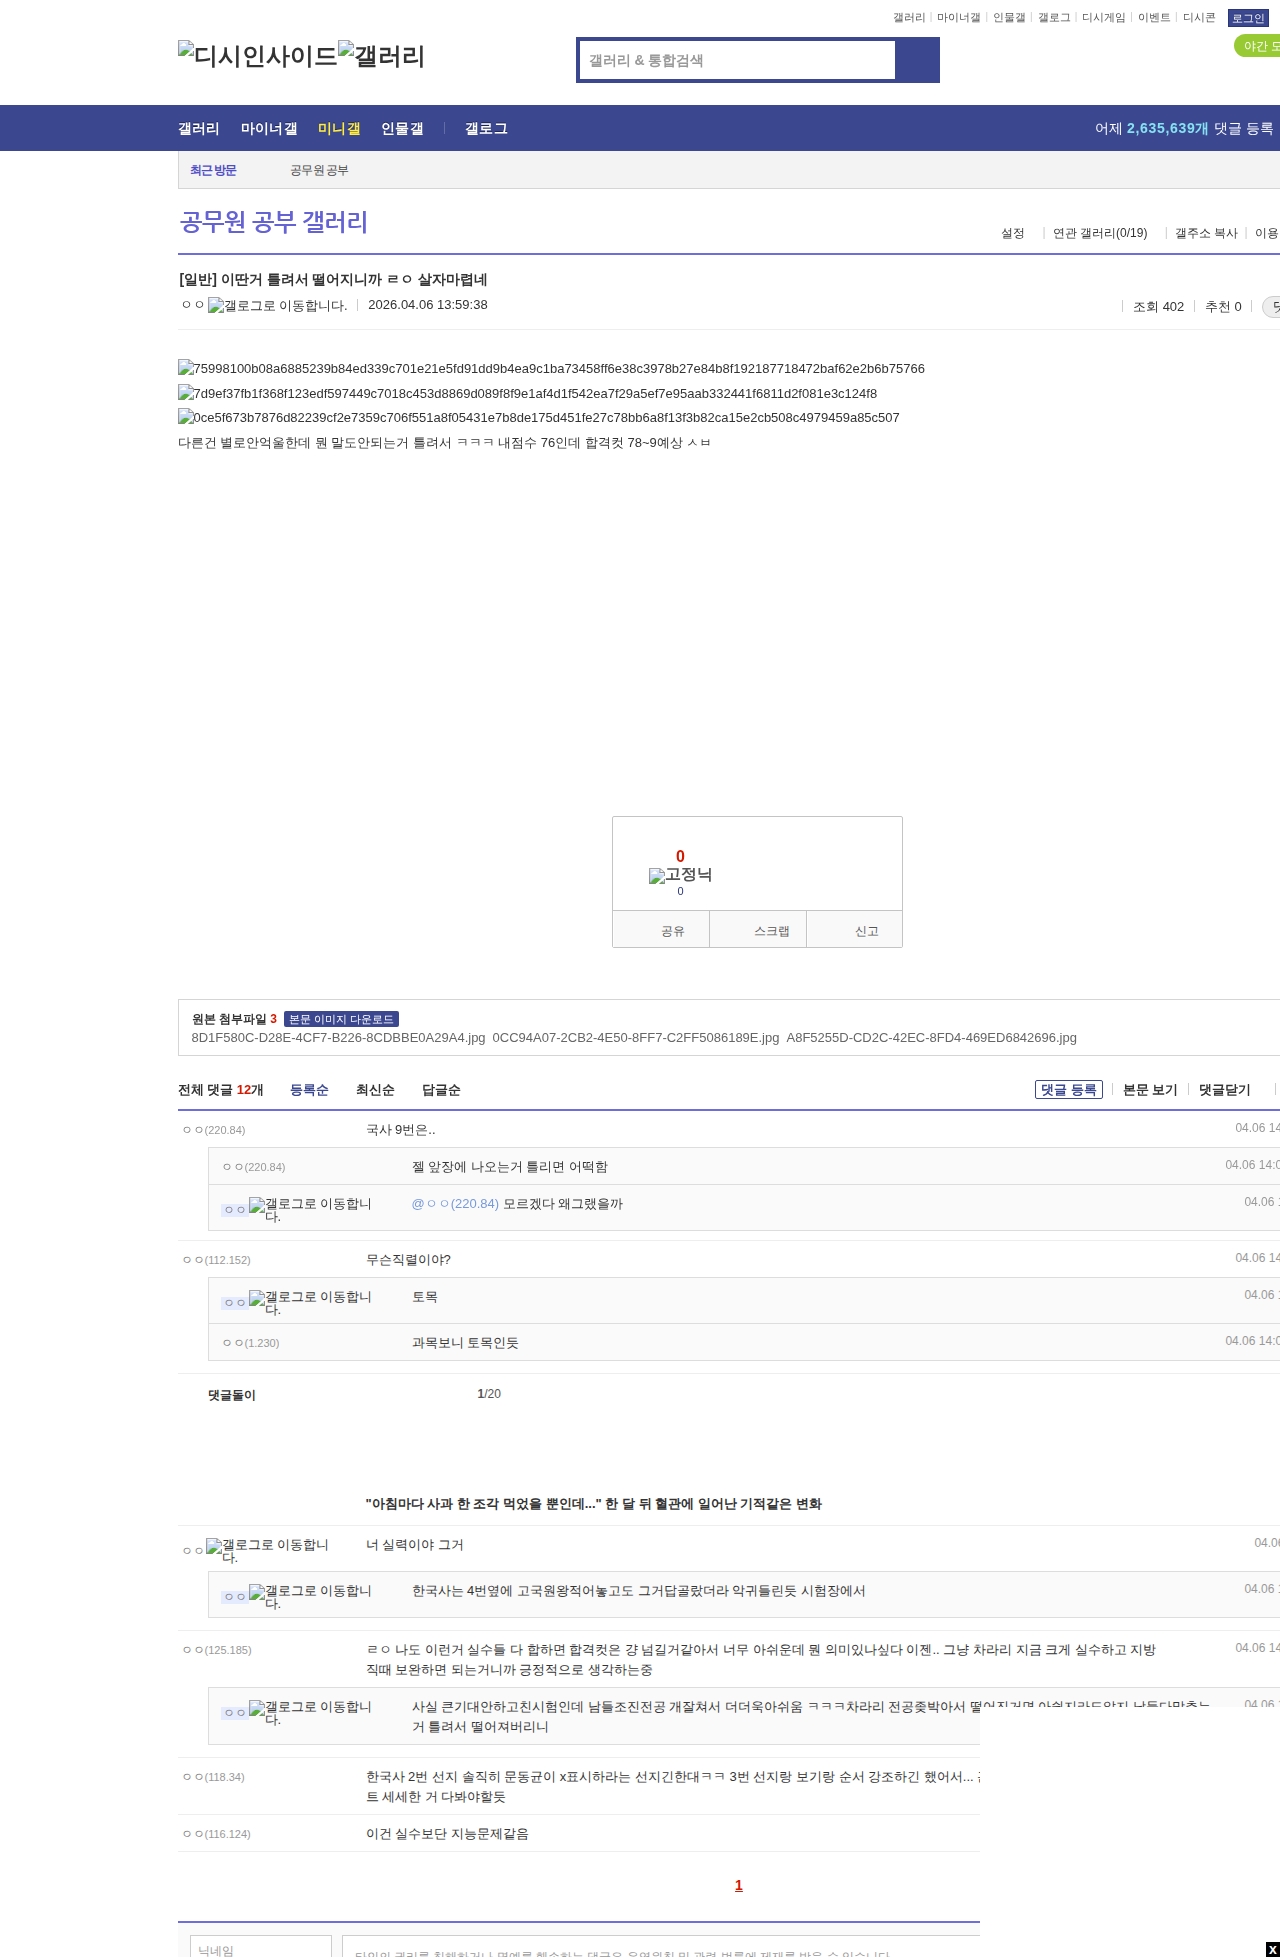
Task: Open the 공무원 공부 recent visit link
Action: (x=319, y=171)
